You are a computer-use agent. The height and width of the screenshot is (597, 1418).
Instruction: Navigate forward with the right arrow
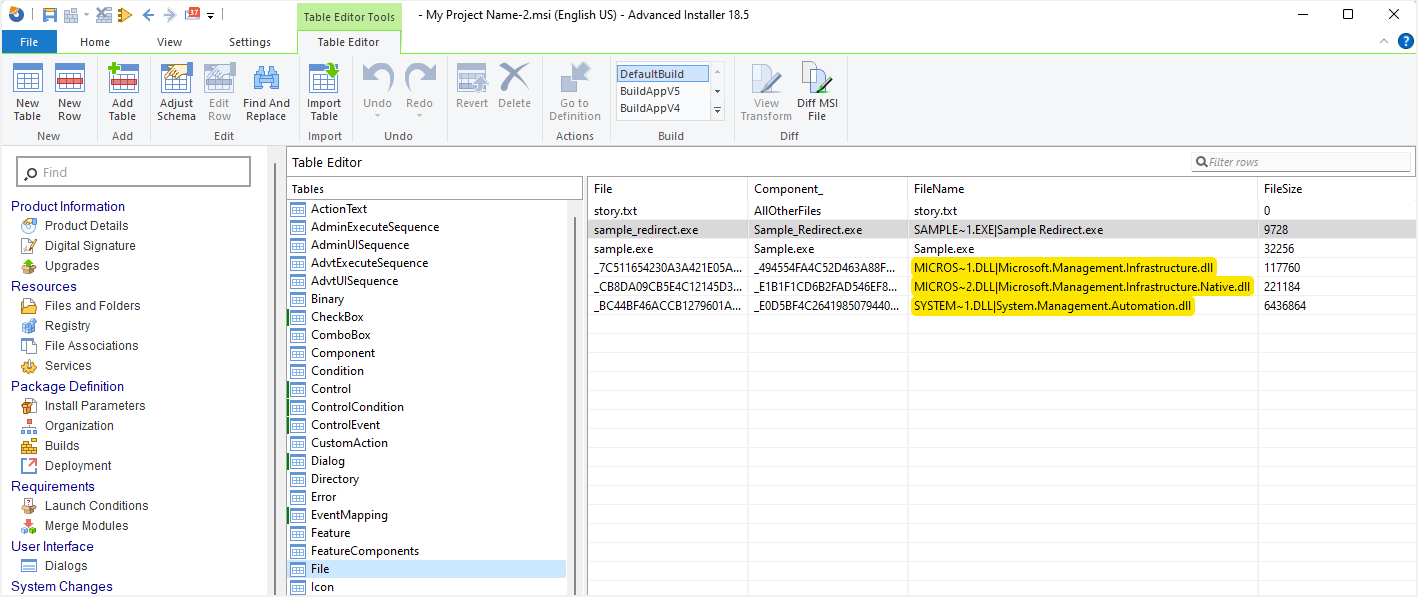point(169,15)
